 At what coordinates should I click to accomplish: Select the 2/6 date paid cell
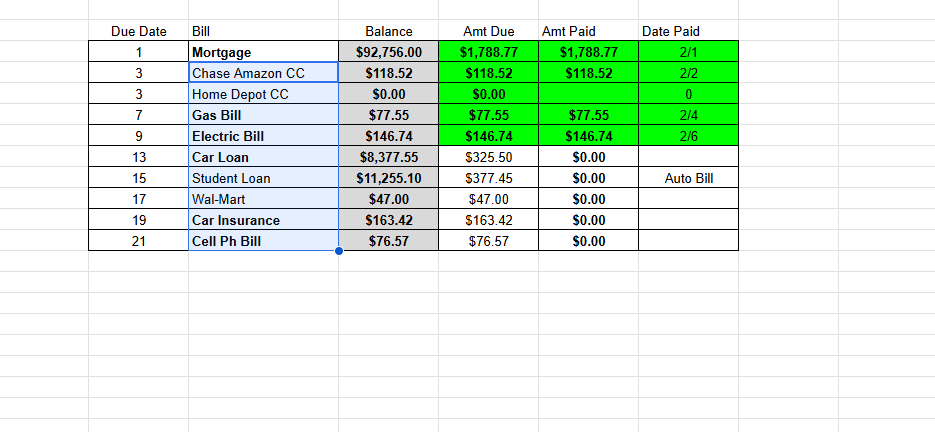[x=688, y=136]
